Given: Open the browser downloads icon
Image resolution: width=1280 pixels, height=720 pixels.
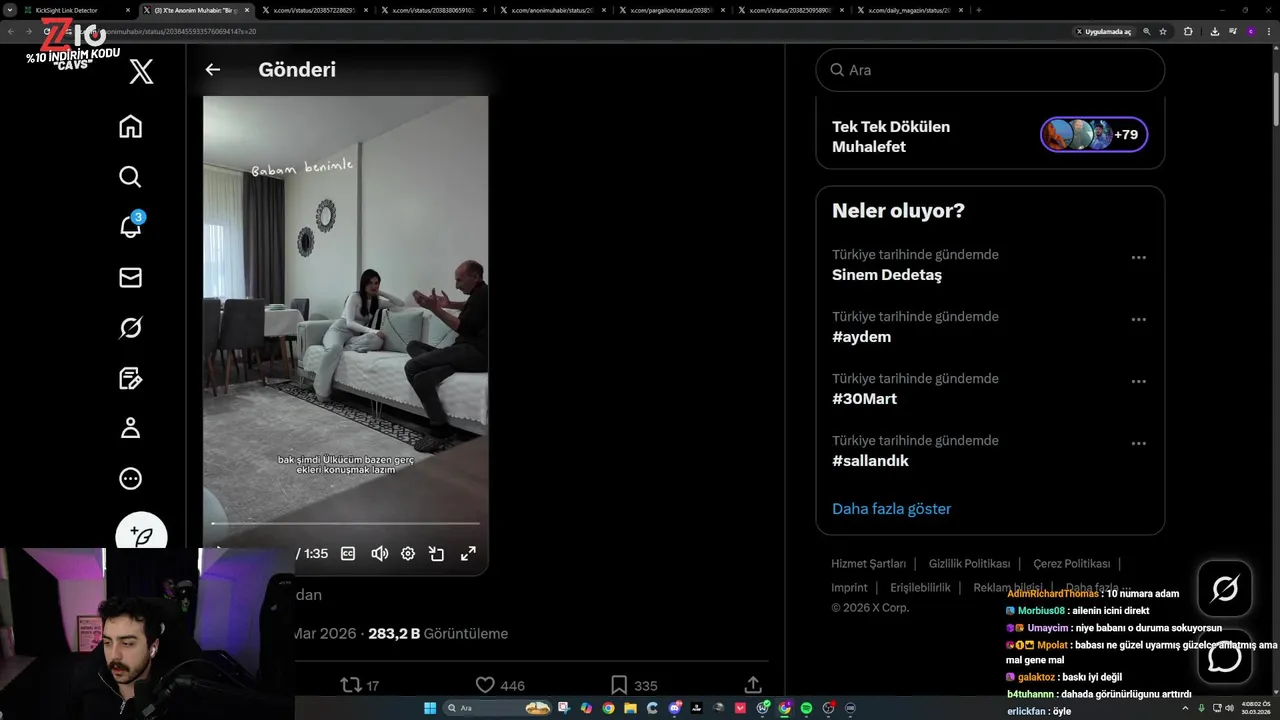Looking at the screenshot, I should [1214, 32].
